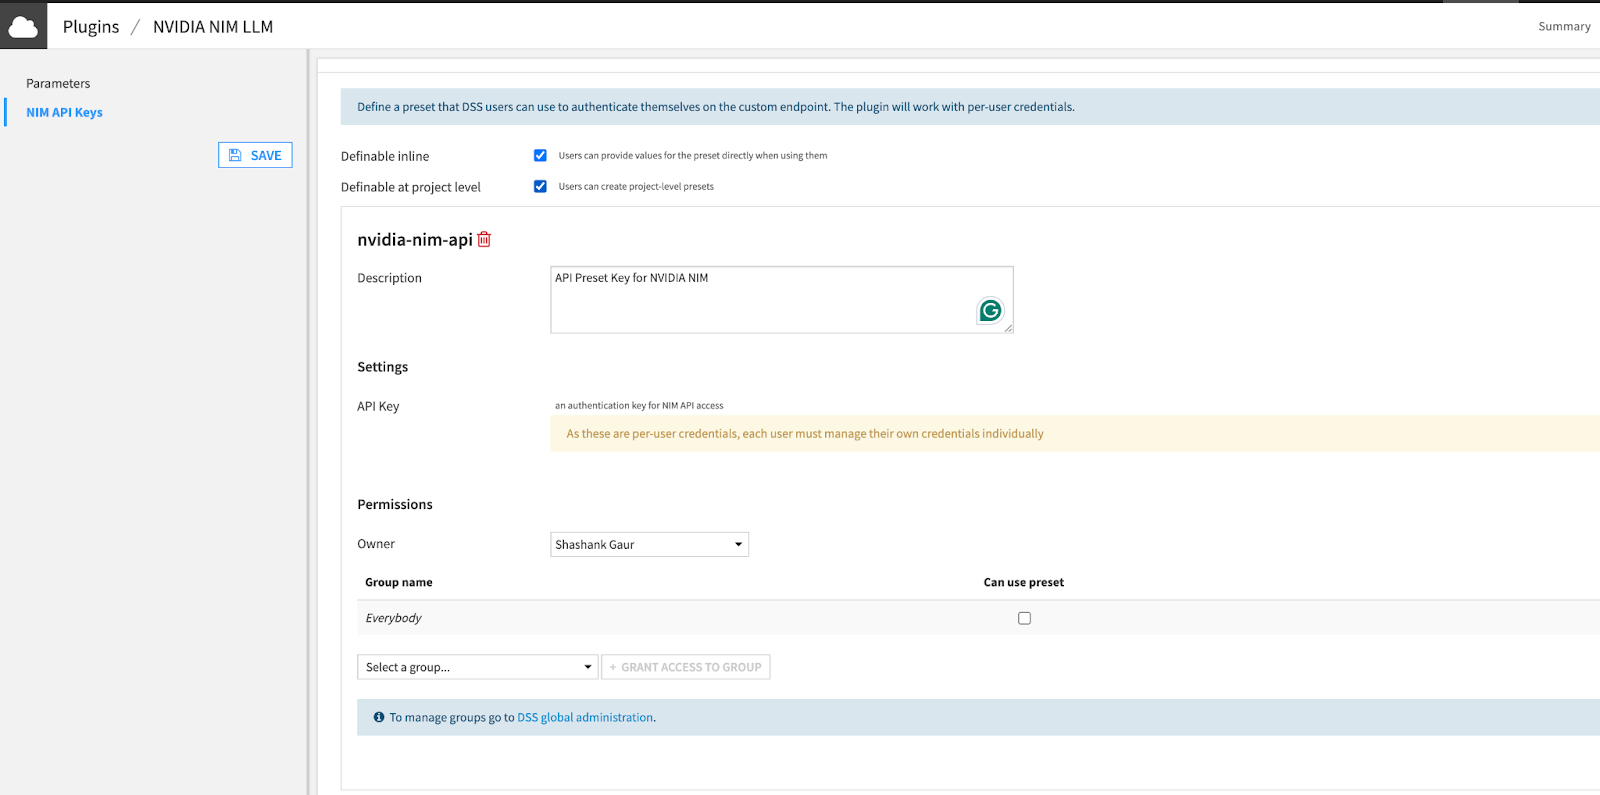Screen dimensions: 1600x795
Task: Uncheck the Definable inline checkbox
Action: [x=540, y=155]
